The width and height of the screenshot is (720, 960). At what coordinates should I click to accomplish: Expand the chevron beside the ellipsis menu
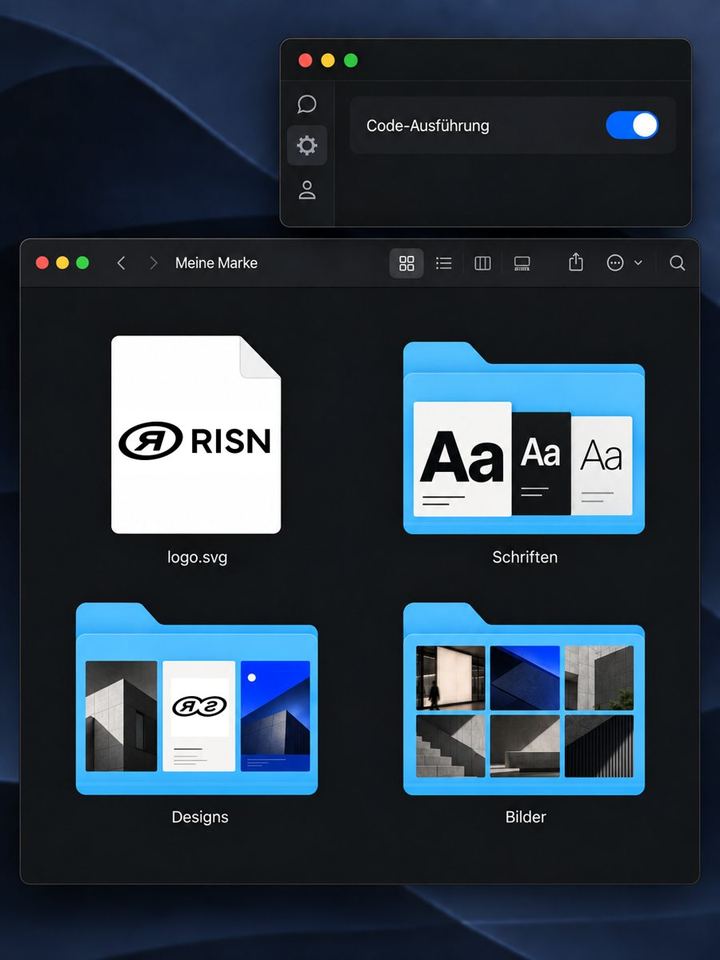(x=638, y=263)
